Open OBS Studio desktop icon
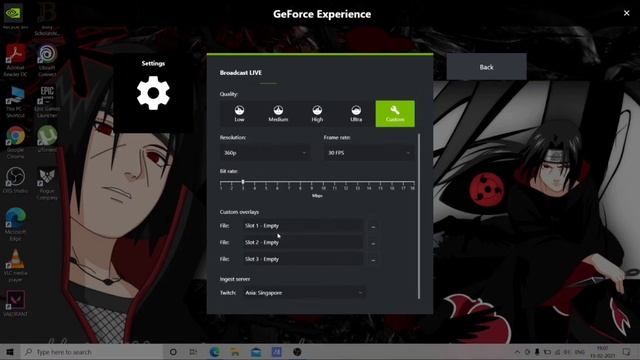 pos(16,180)
